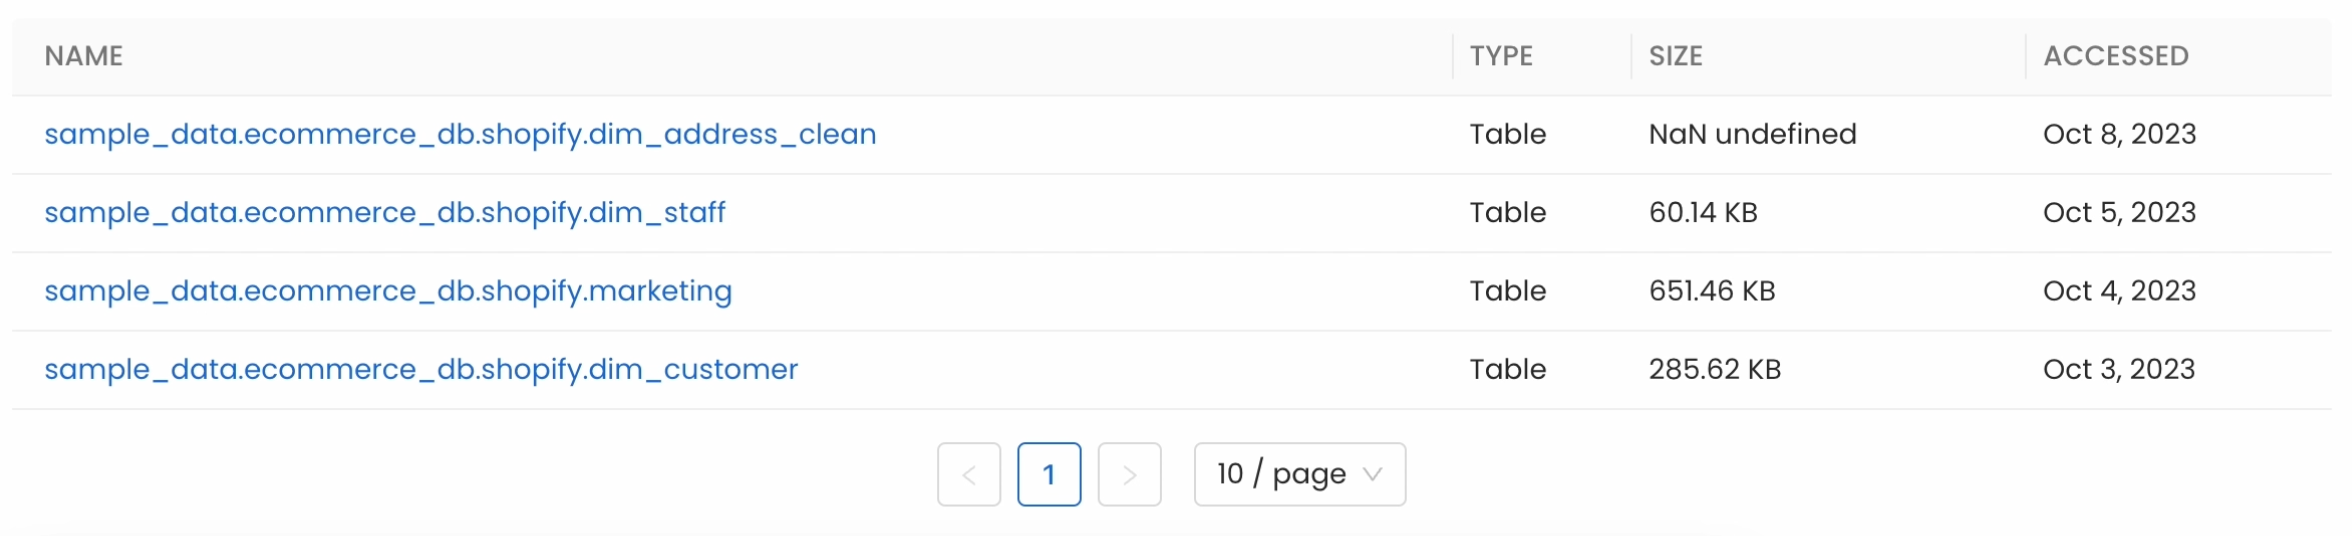This screenshot has height=536, width=2352.
Task: Click the 285.62 KB size cell
Action: pyautogui.click(x=1715, y=369)
